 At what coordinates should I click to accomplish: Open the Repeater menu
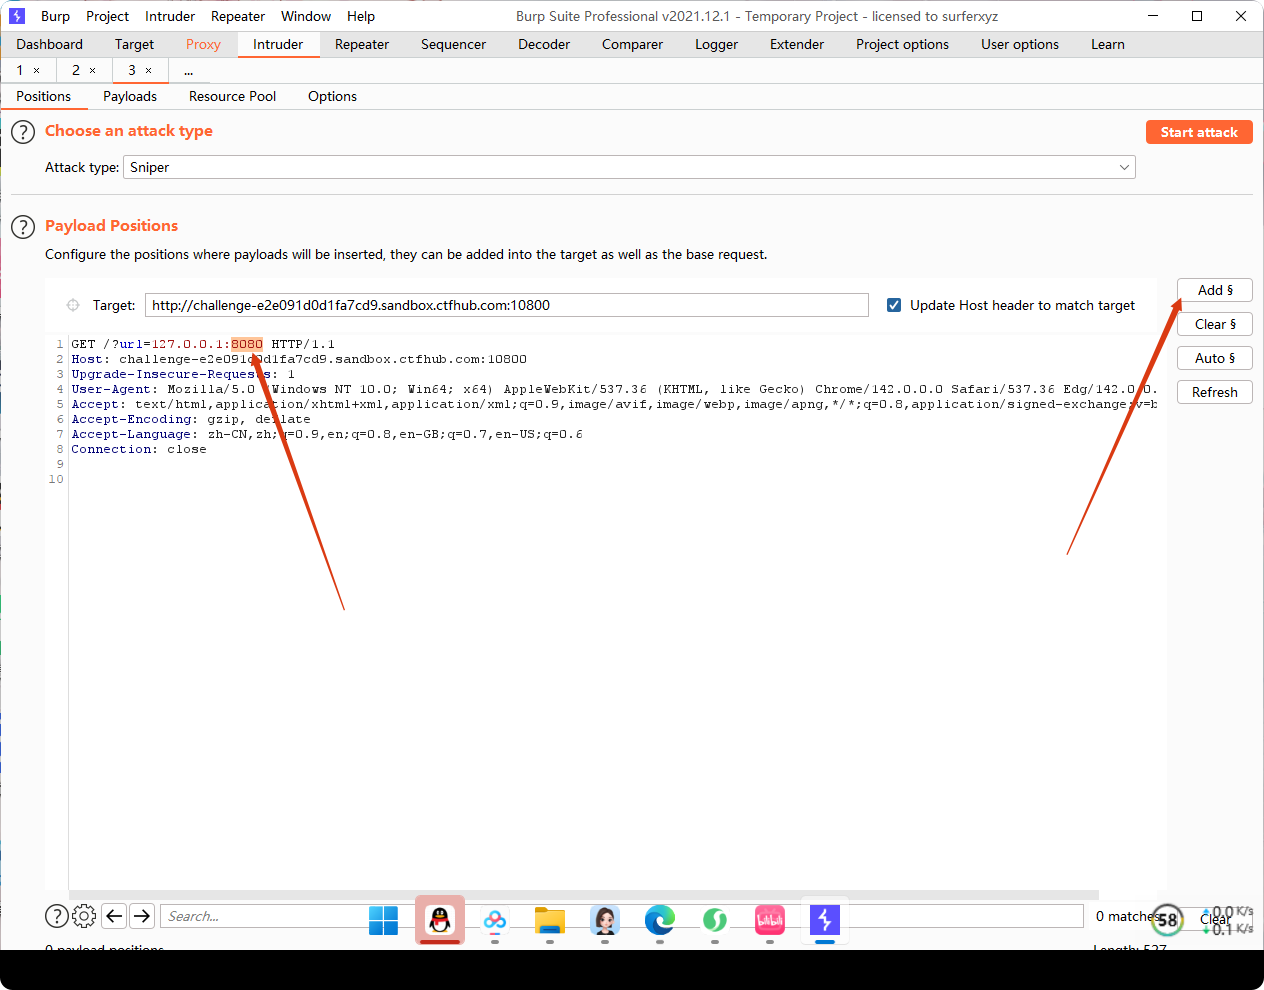click(x=238, y=16)
